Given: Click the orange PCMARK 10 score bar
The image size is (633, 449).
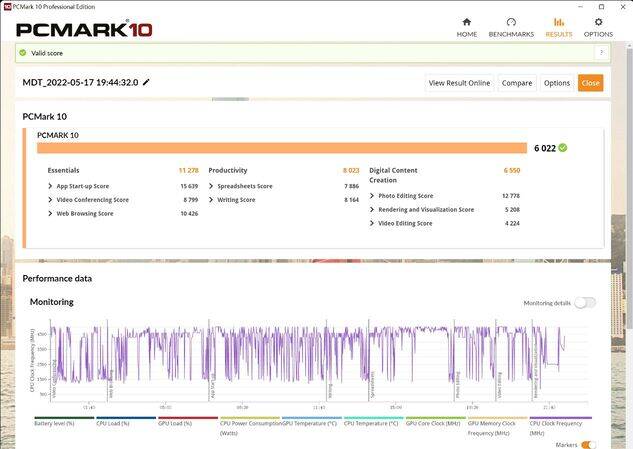Looking at the screenshot, I should pyautogui.click(x=282, y=148).
